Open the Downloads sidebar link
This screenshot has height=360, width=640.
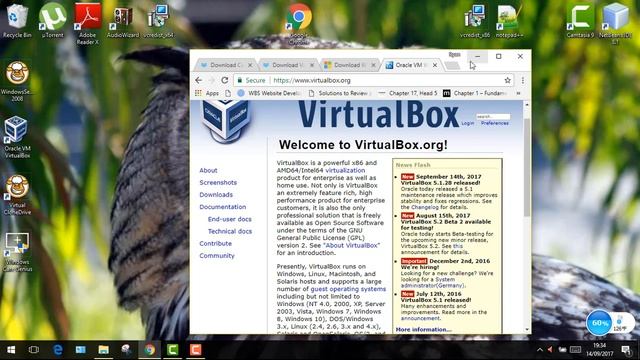pyautogui.click(x=216, y=195)
